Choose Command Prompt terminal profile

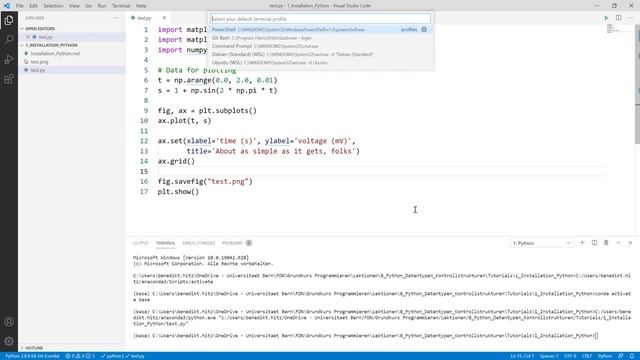[320, 46]
